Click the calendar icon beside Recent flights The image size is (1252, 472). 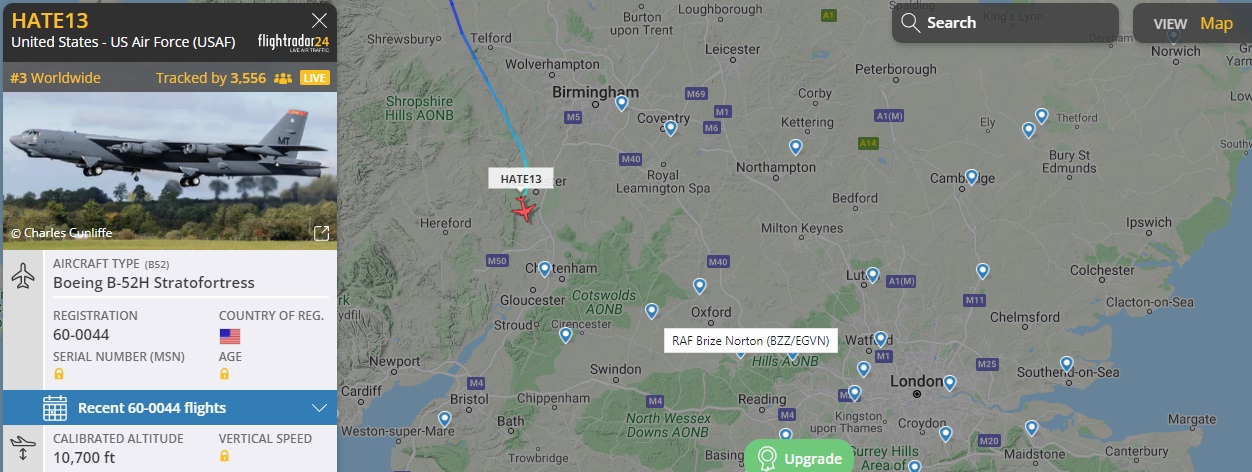55,408
